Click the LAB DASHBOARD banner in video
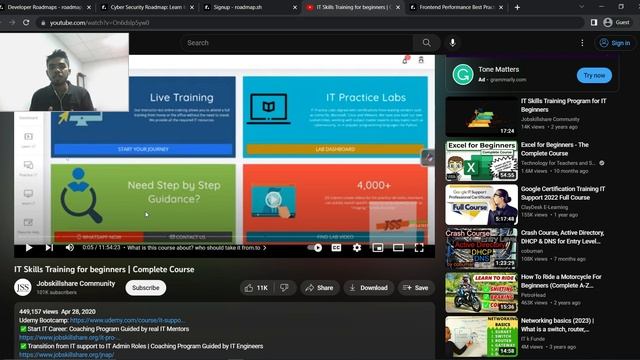This screenshot has height=360, width=640. [x=335, y=149]
